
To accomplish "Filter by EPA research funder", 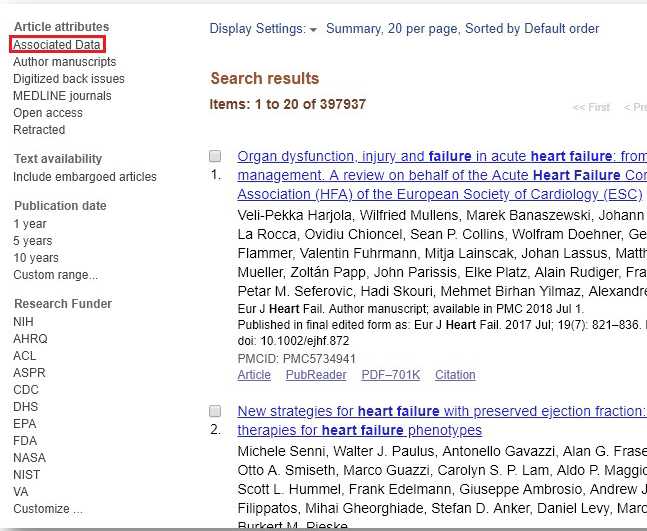I will point(24,424).
